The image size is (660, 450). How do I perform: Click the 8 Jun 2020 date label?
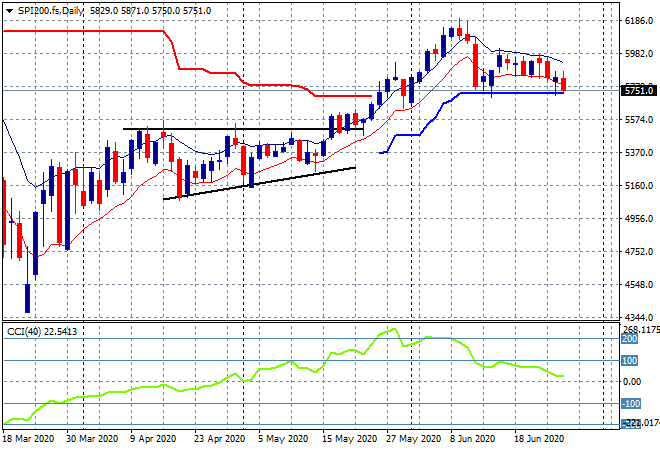pyautogui.click(x=472, y=439)
